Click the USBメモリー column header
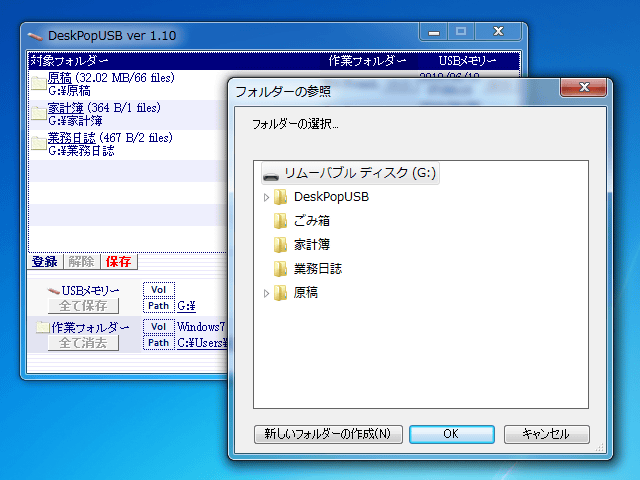This screenshot has height=480, width=640. [467, 61]
